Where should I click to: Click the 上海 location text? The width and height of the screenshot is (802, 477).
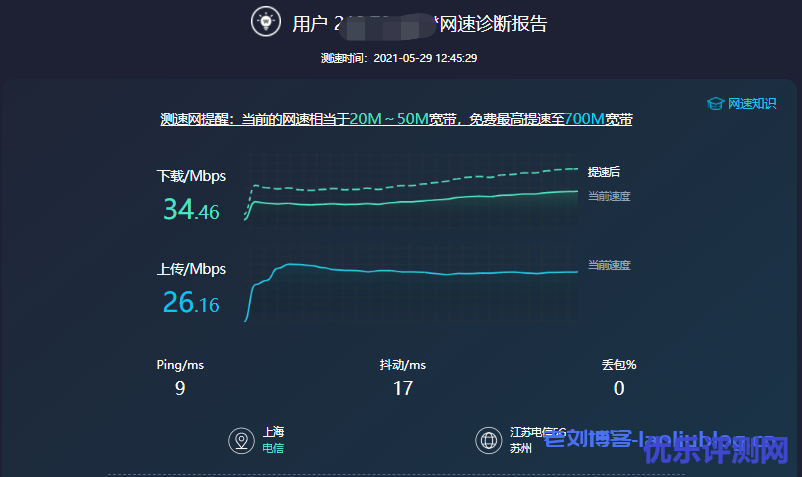point(274,432)
